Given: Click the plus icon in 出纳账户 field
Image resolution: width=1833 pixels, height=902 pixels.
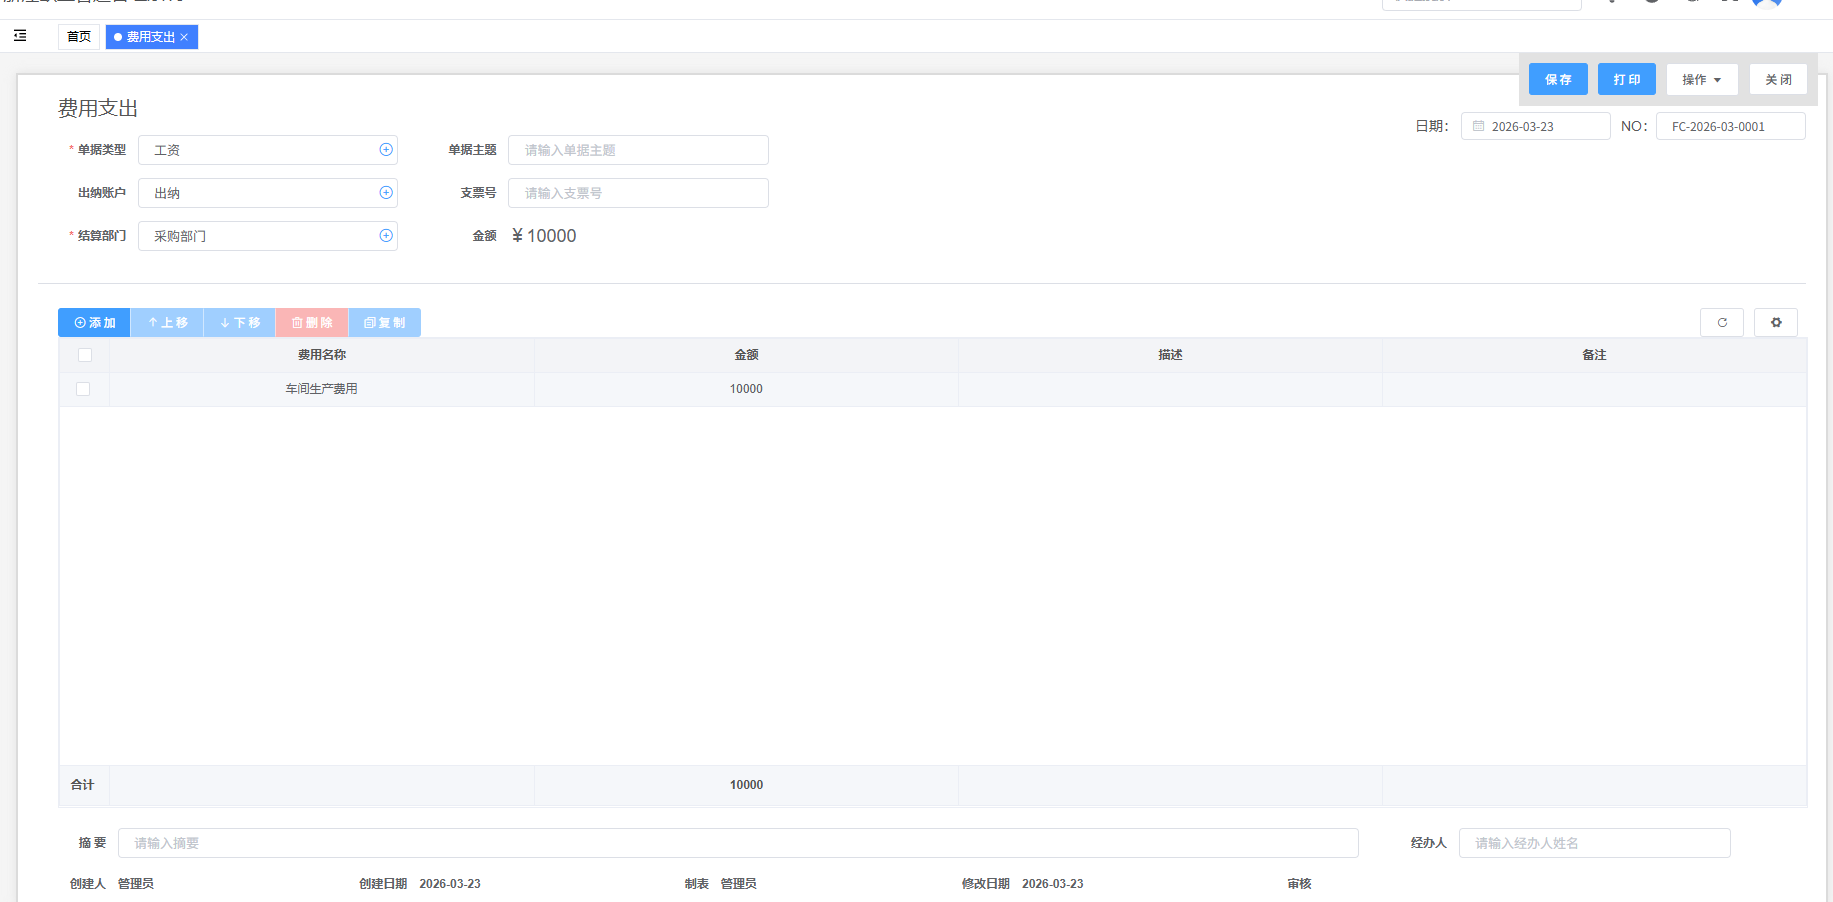Looking at the screenshot, I should pyautogui.click(x=386, y=193).
